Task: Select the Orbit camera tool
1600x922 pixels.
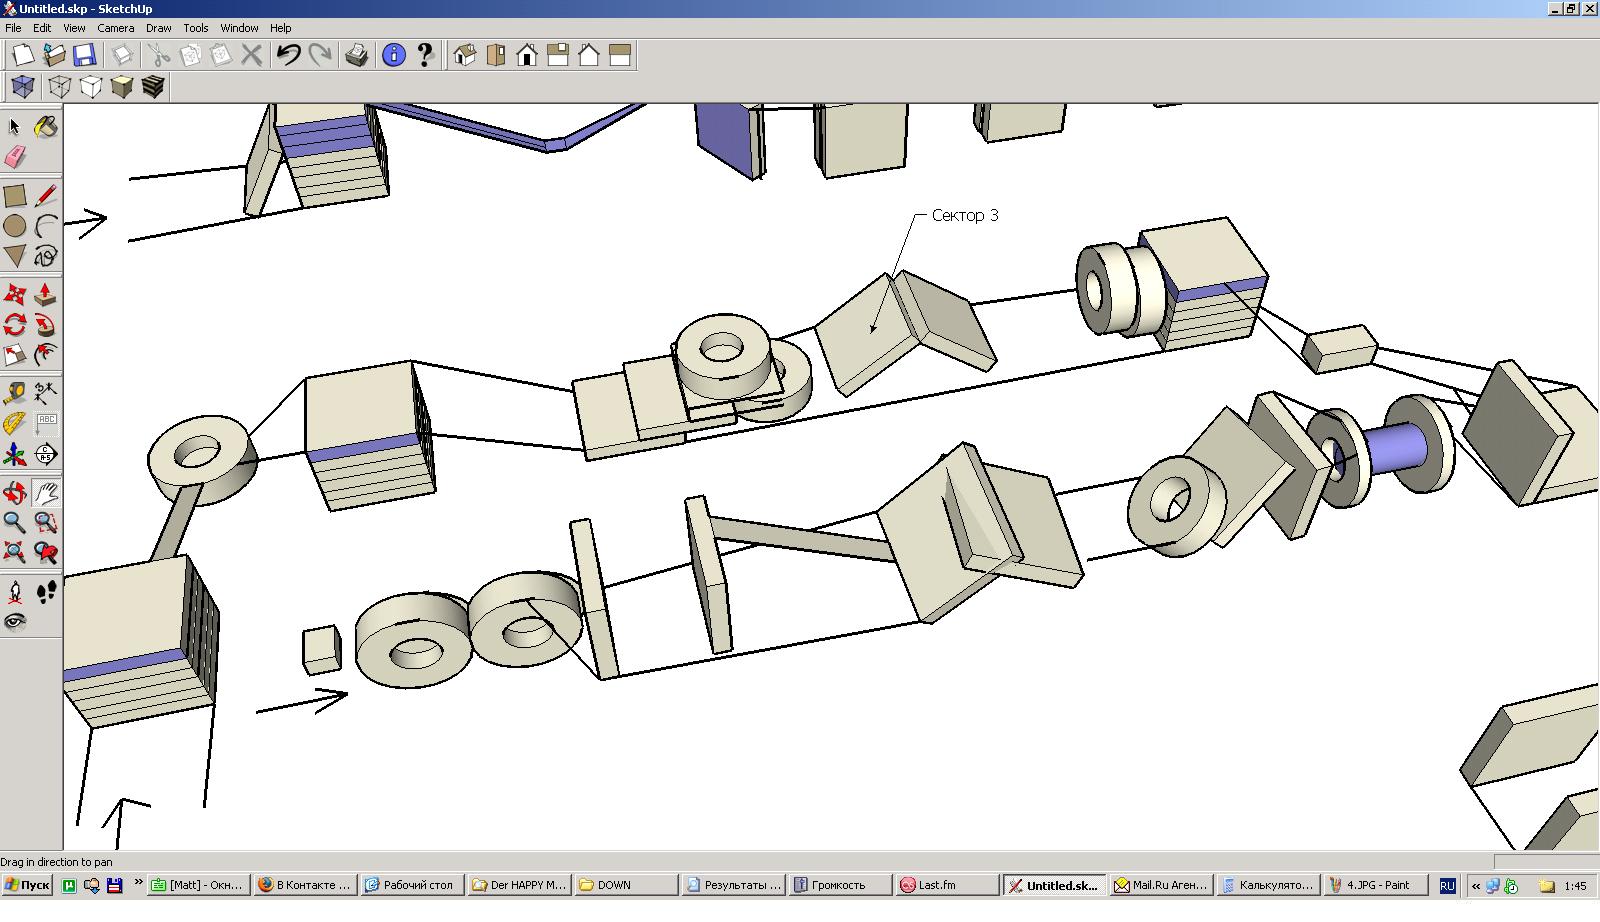Action: click(15, 493)
